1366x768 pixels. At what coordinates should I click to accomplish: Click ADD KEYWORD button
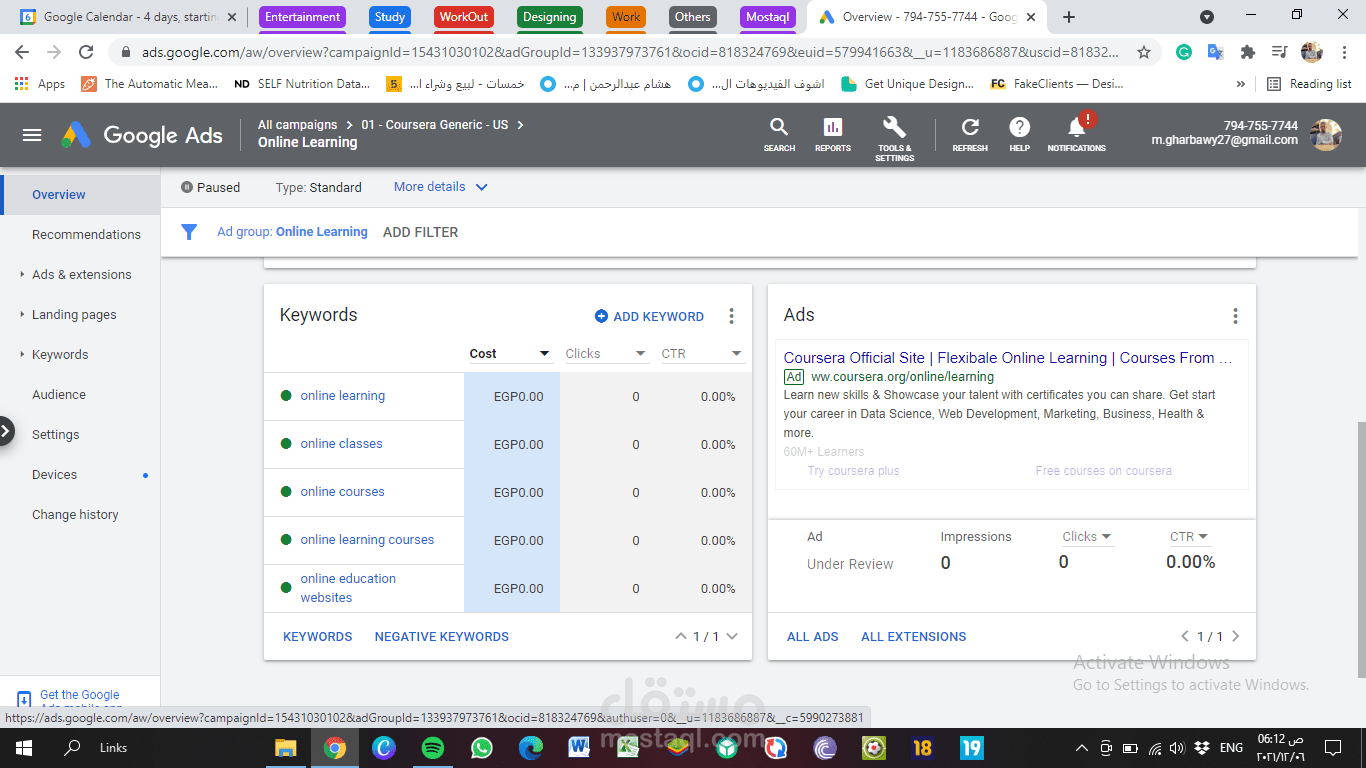649,316
